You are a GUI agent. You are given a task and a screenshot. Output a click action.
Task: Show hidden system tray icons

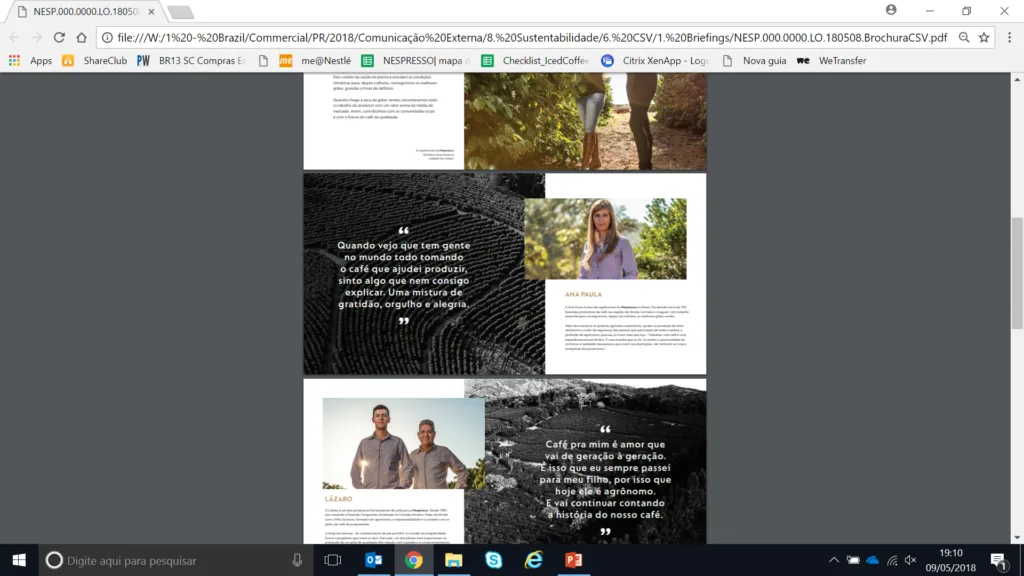835,560
